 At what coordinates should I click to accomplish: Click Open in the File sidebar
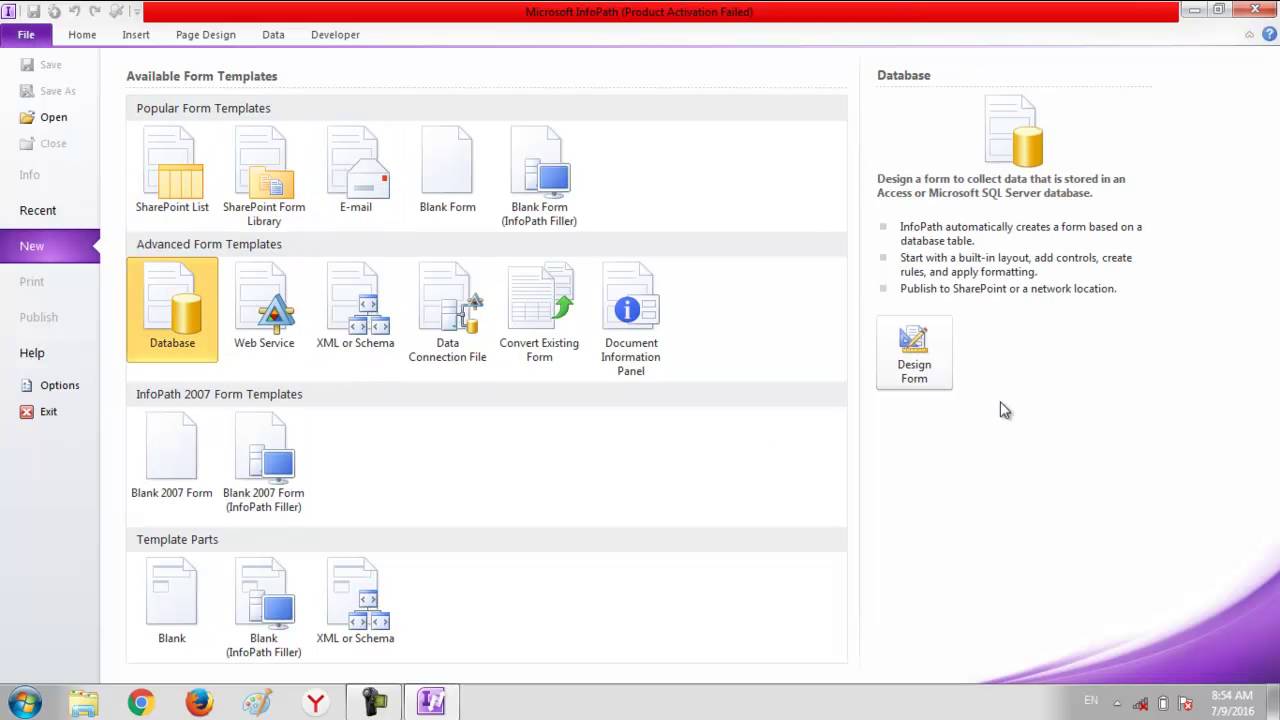43,117
